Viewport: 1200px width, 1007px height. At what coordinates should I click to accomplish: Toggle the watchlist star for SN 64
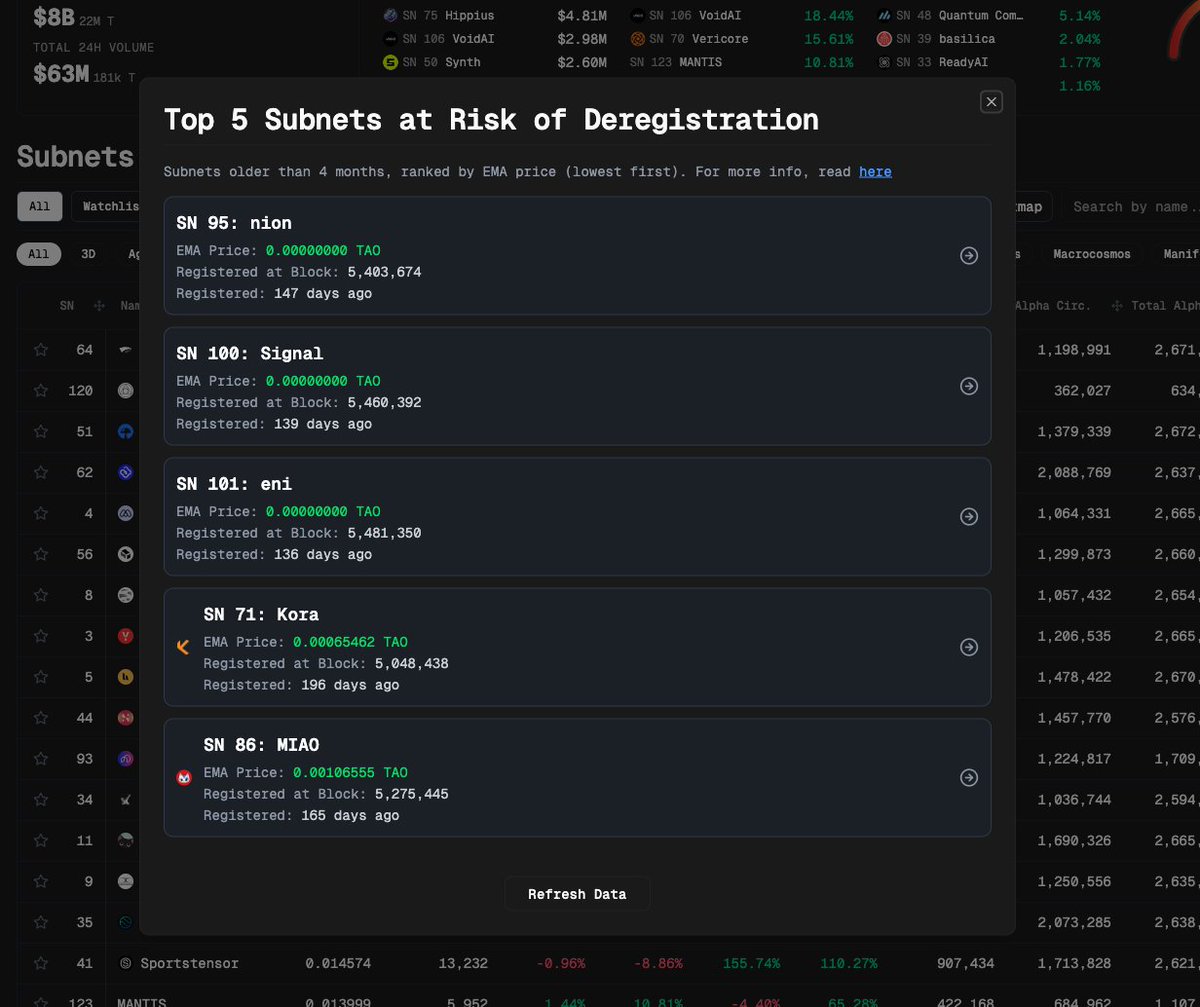coord(40,349)
